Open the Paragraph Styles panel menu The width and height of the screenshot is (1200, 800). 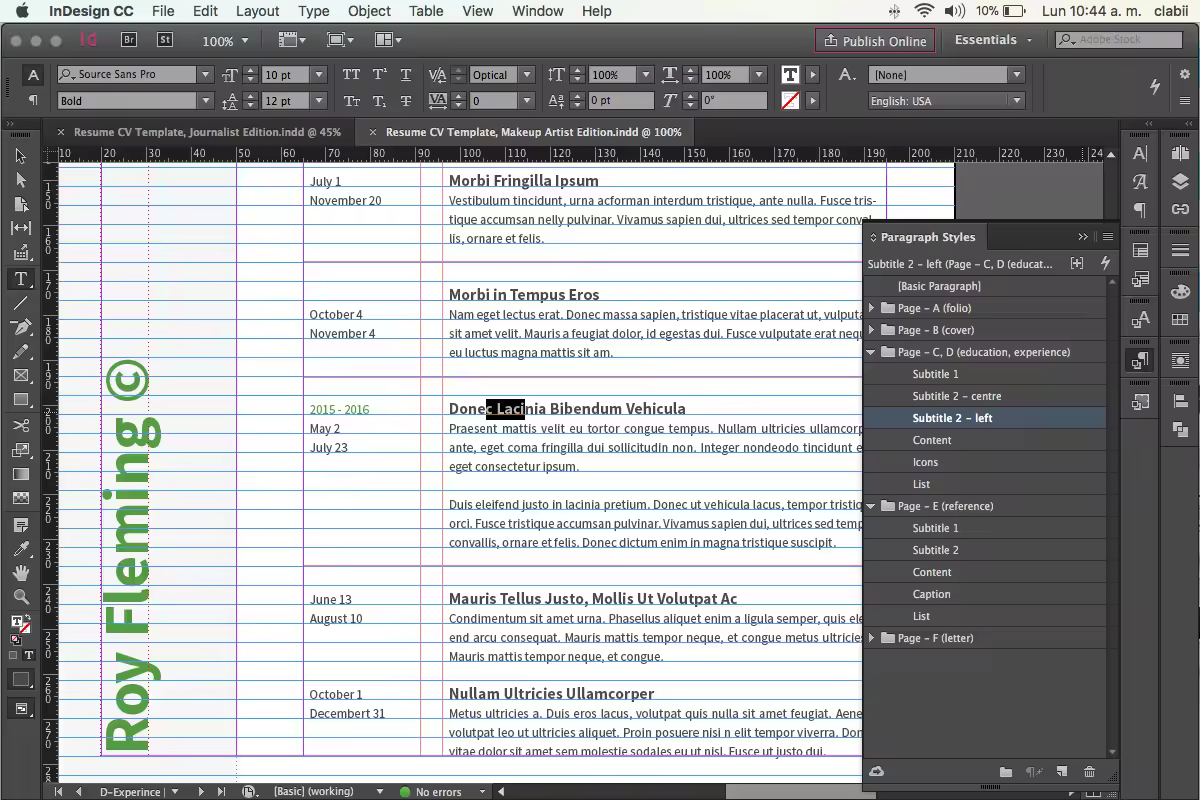click(1108, 237)
